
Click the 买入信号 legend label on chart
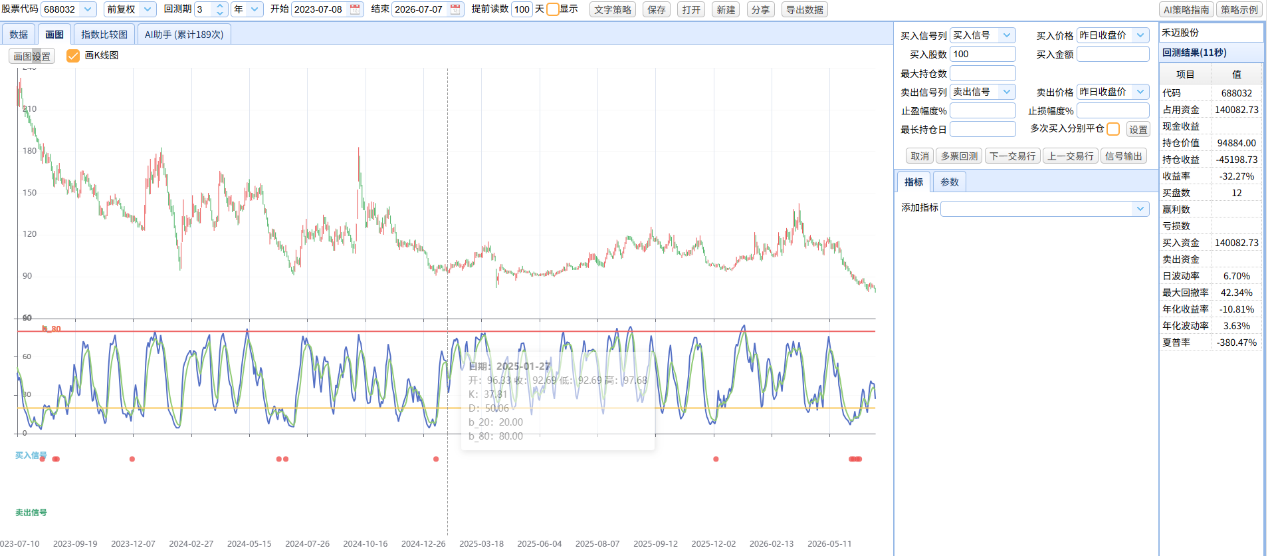click(x=31, y=455)
